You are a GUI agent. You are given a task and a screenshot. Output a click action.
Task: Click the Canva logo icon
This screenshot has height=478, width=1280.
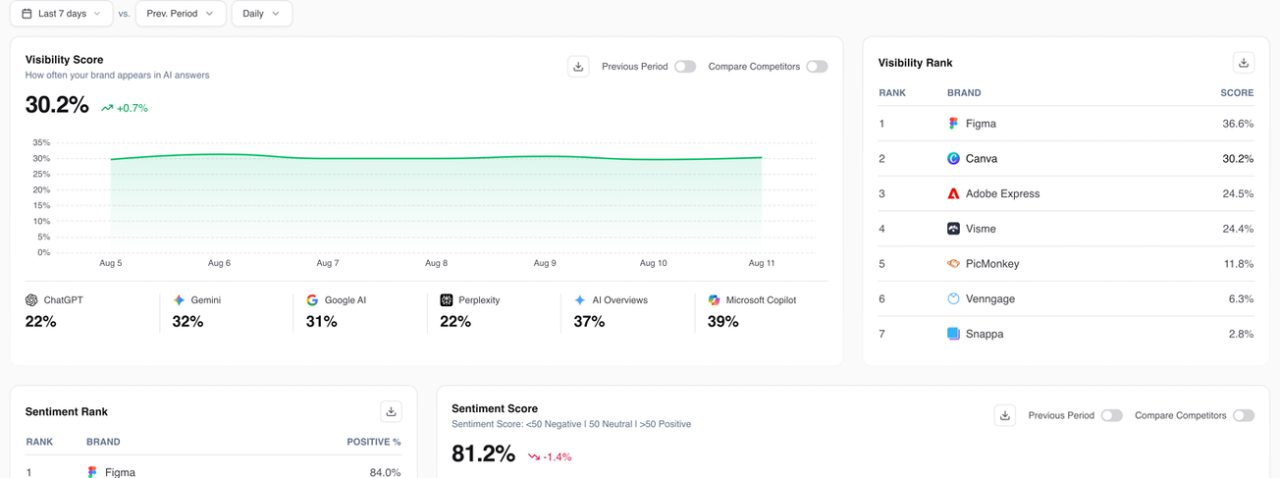coord(953,159)
